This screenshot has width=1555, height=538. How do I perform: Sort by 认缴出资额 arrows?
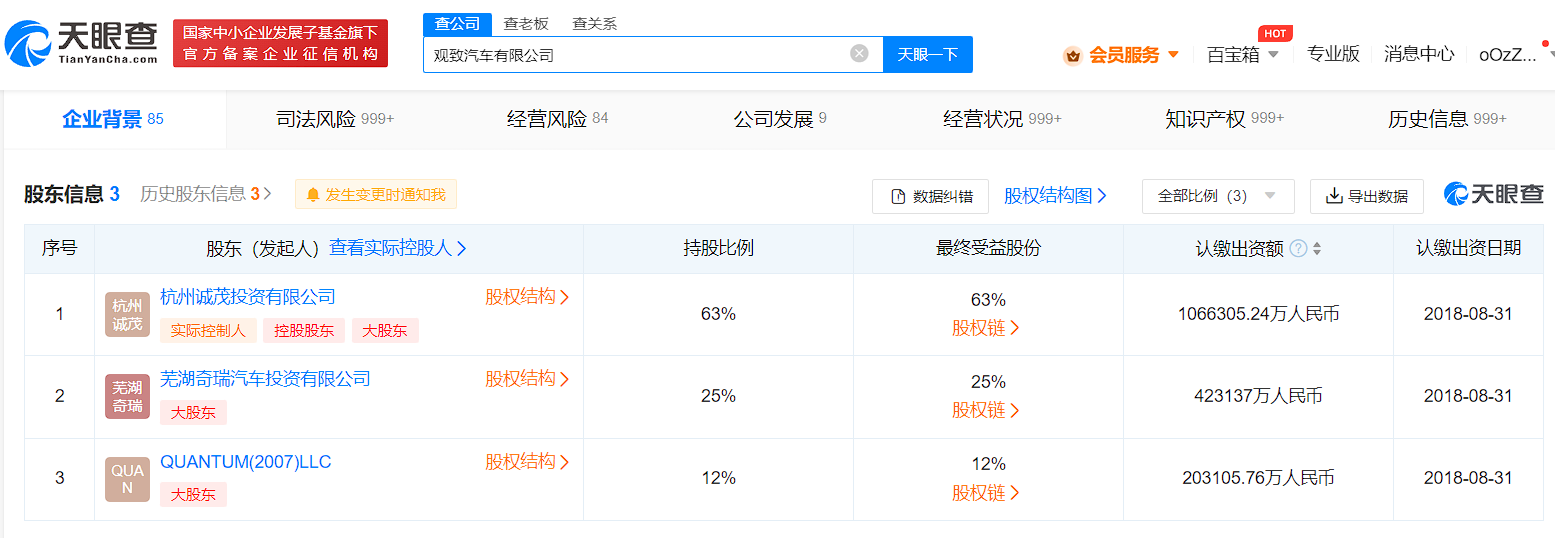point(1317,249)
